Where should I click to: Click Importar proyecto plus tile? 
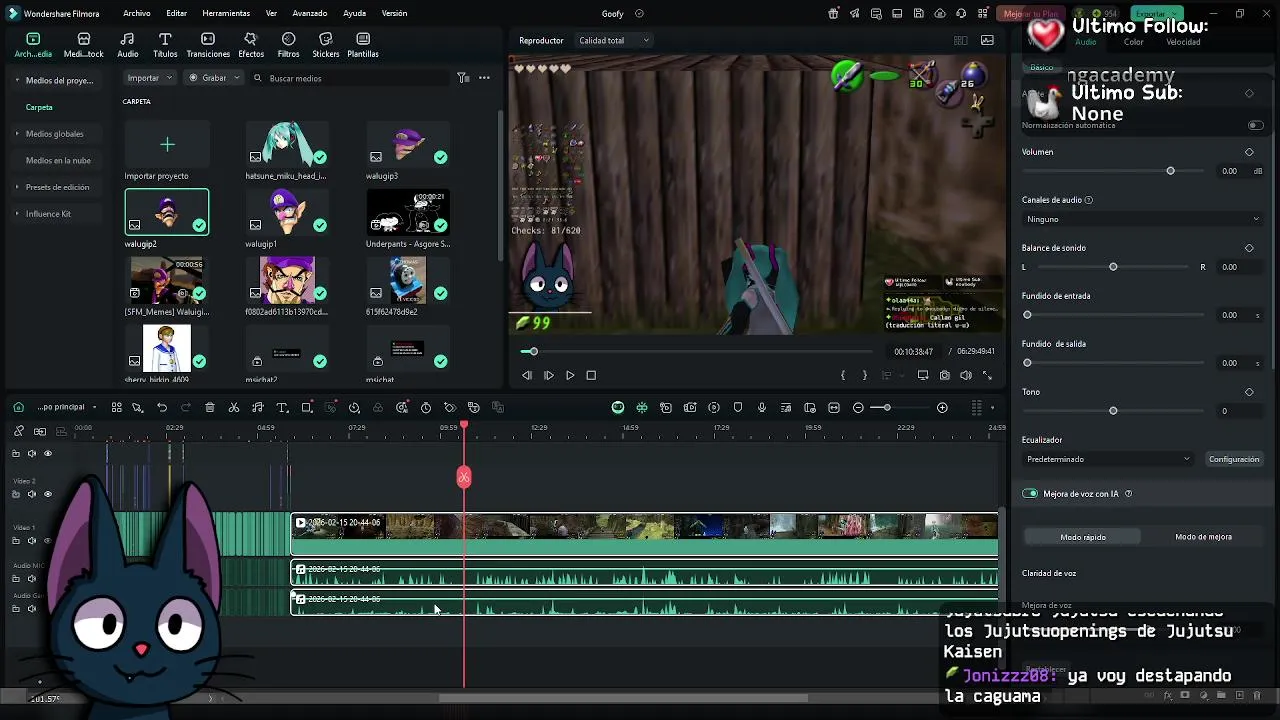[167, 145]
